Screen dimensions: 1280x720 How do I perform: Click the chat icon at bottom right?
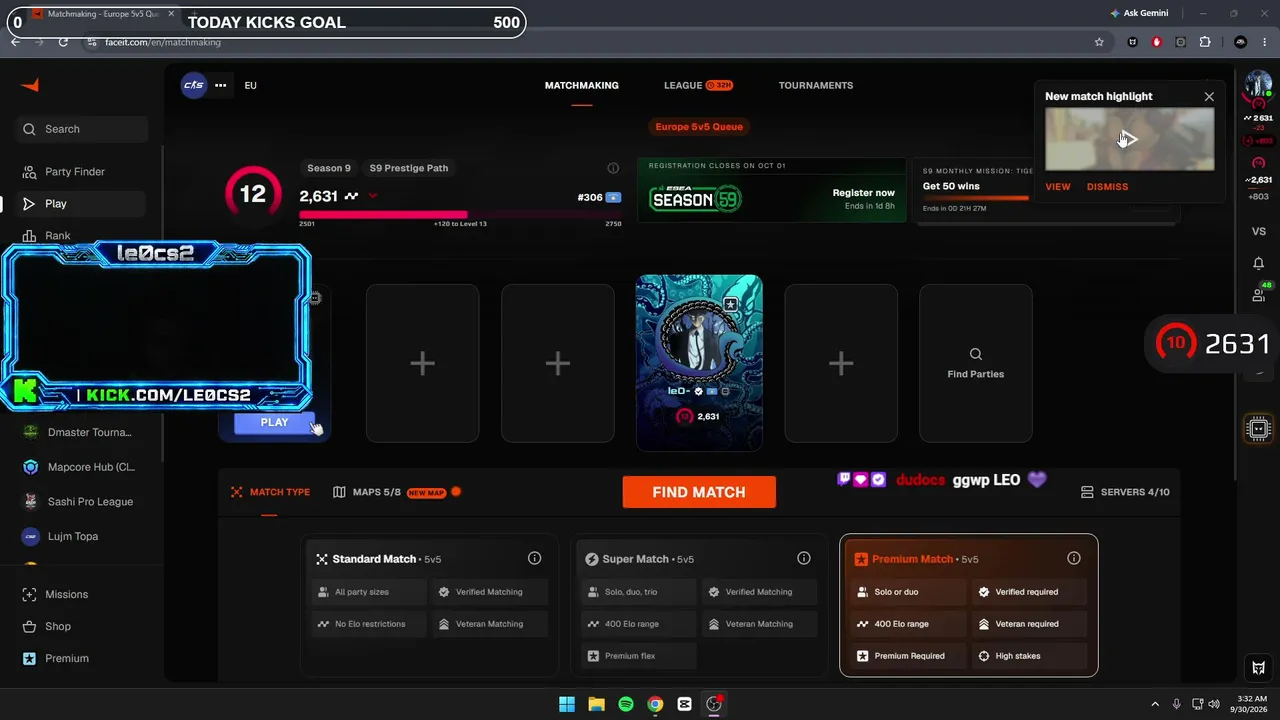point(1258,667)
